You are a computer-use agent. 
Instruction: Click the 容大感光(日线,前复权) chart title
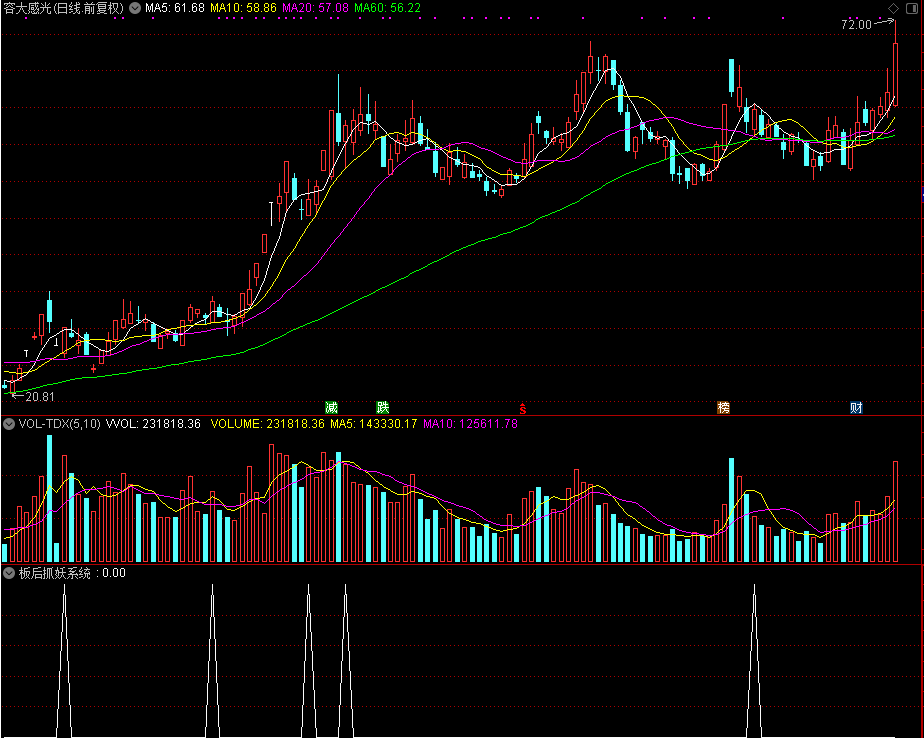point(64,8)
